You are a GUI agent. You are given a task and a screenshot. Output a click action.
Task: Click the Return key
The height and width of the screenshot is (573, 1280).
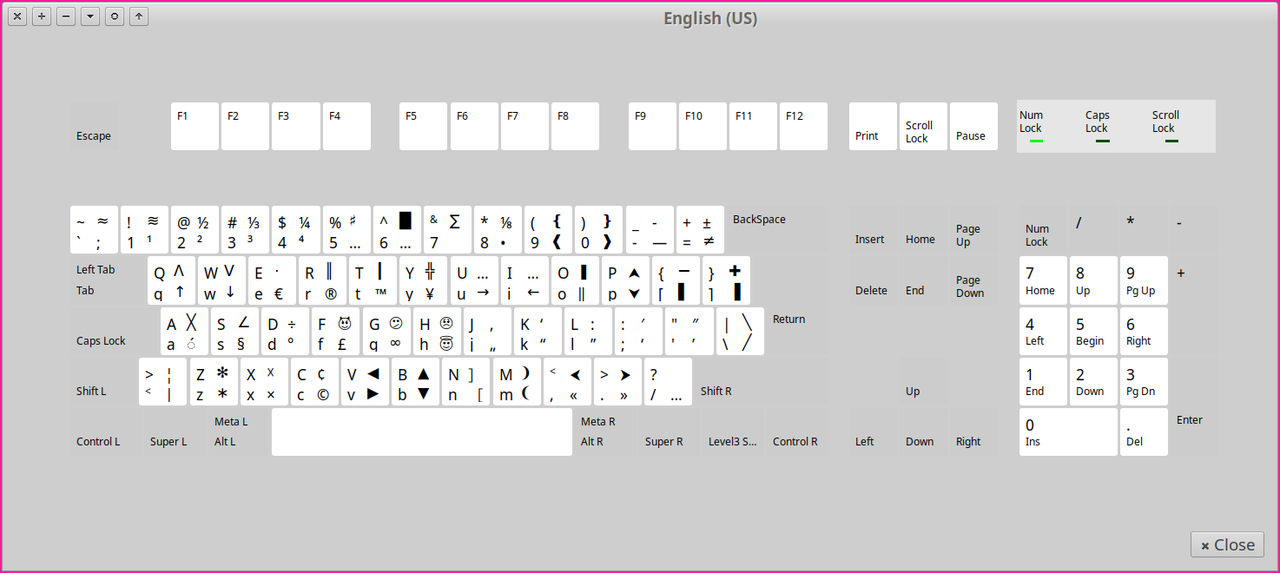[x=797, y=332]
